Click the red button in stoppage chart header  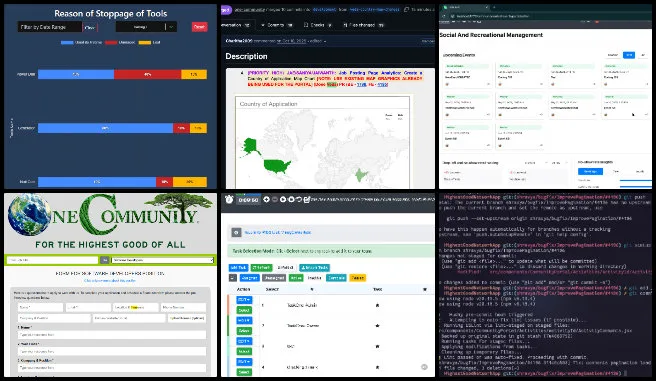[200, 27]
